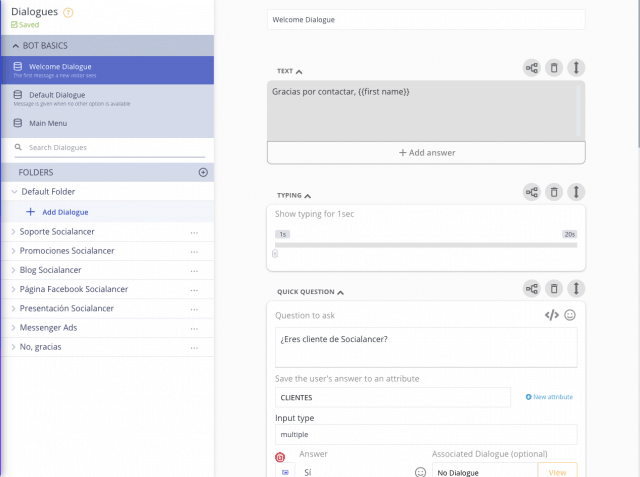This screenshot has height=477, width=640.
Task: Click the typing duration slider track
Action: 426,245
